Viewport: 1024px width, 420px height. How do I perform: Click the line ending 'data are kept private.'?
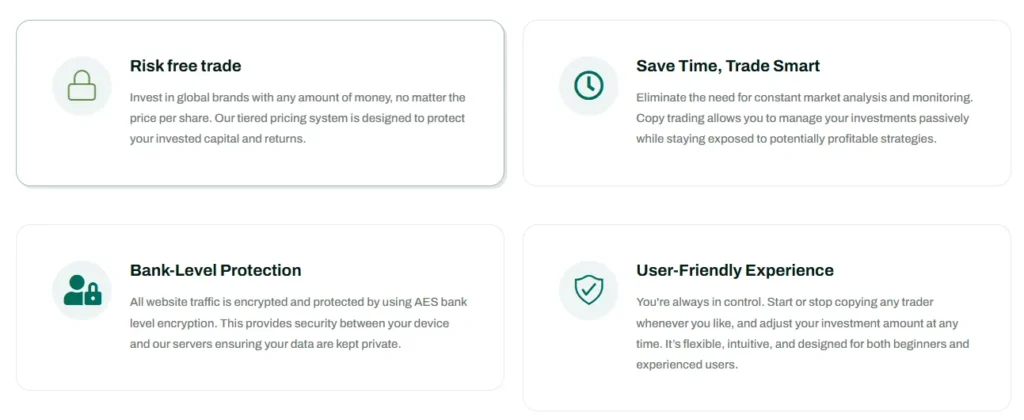click(x=264, y=344)
